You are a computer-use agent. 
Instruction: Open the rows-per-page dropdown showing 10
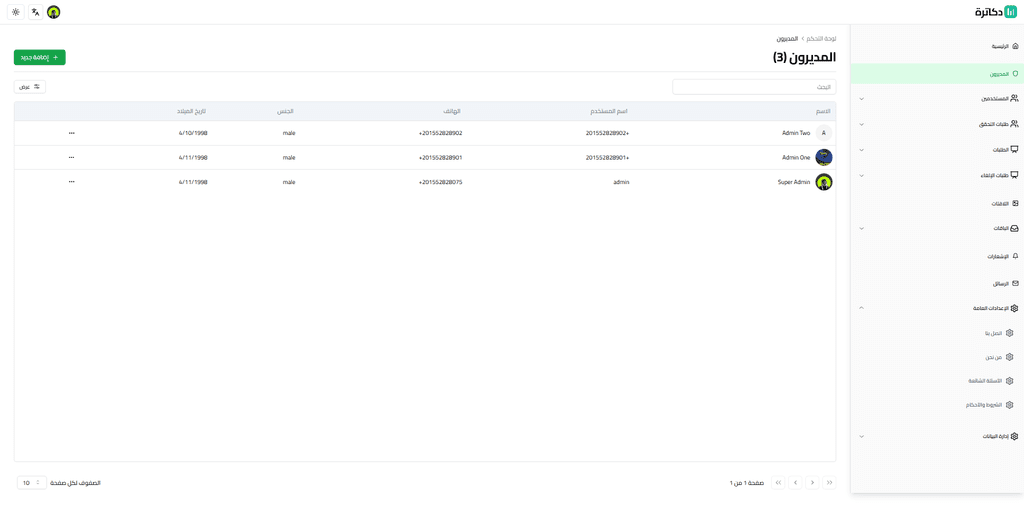click(x=31, y=483)
